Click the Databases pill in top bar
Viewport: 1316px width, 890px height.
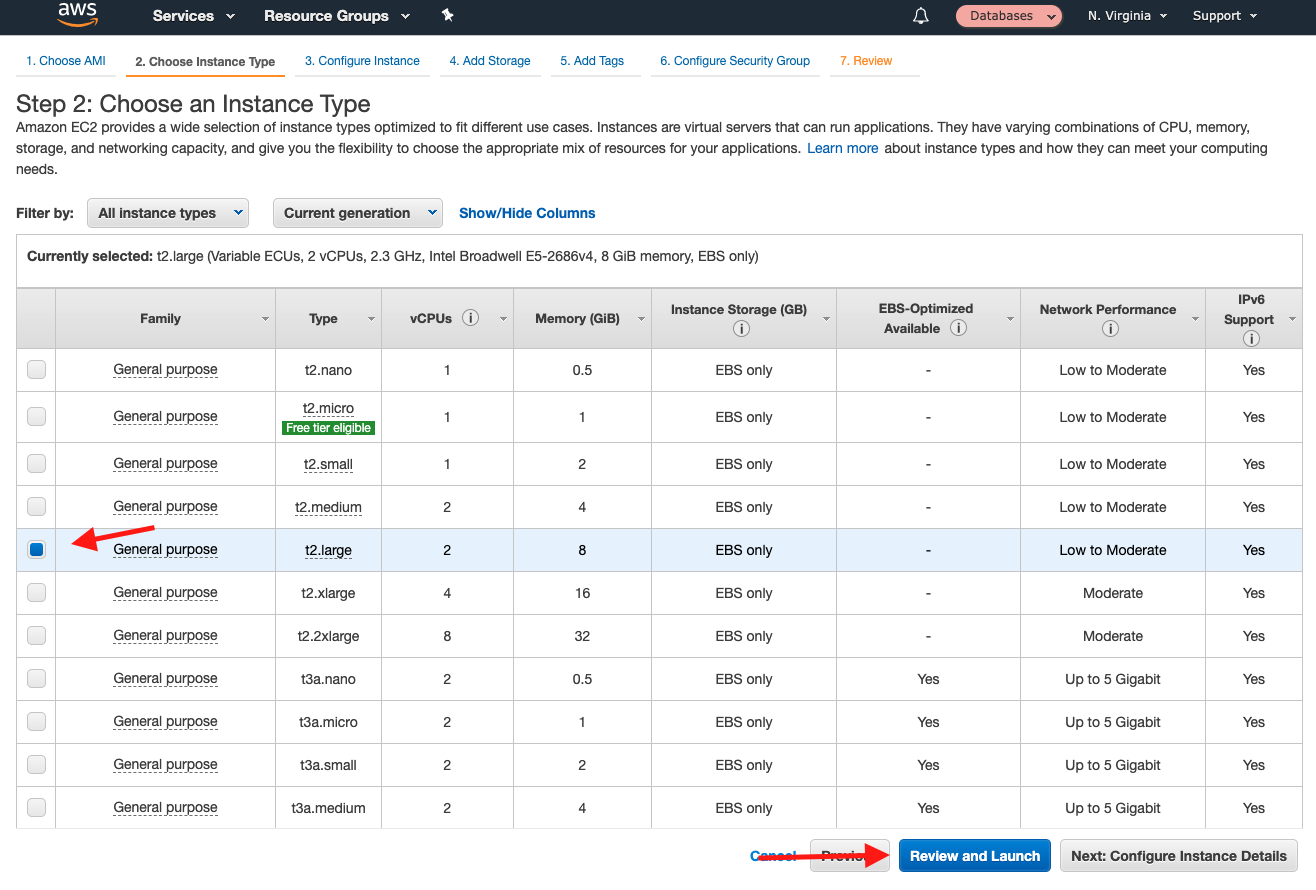1008,15
